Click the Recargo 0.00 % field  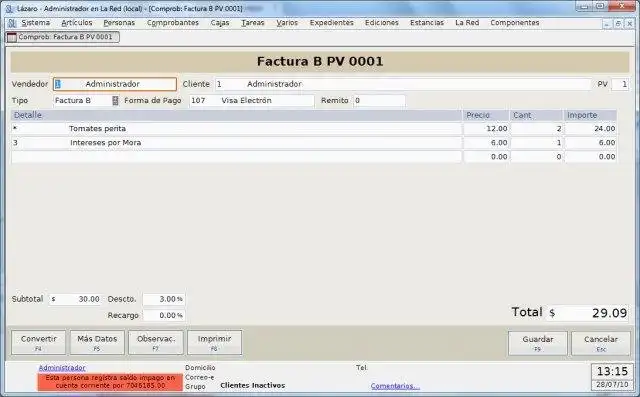[163, 315]
